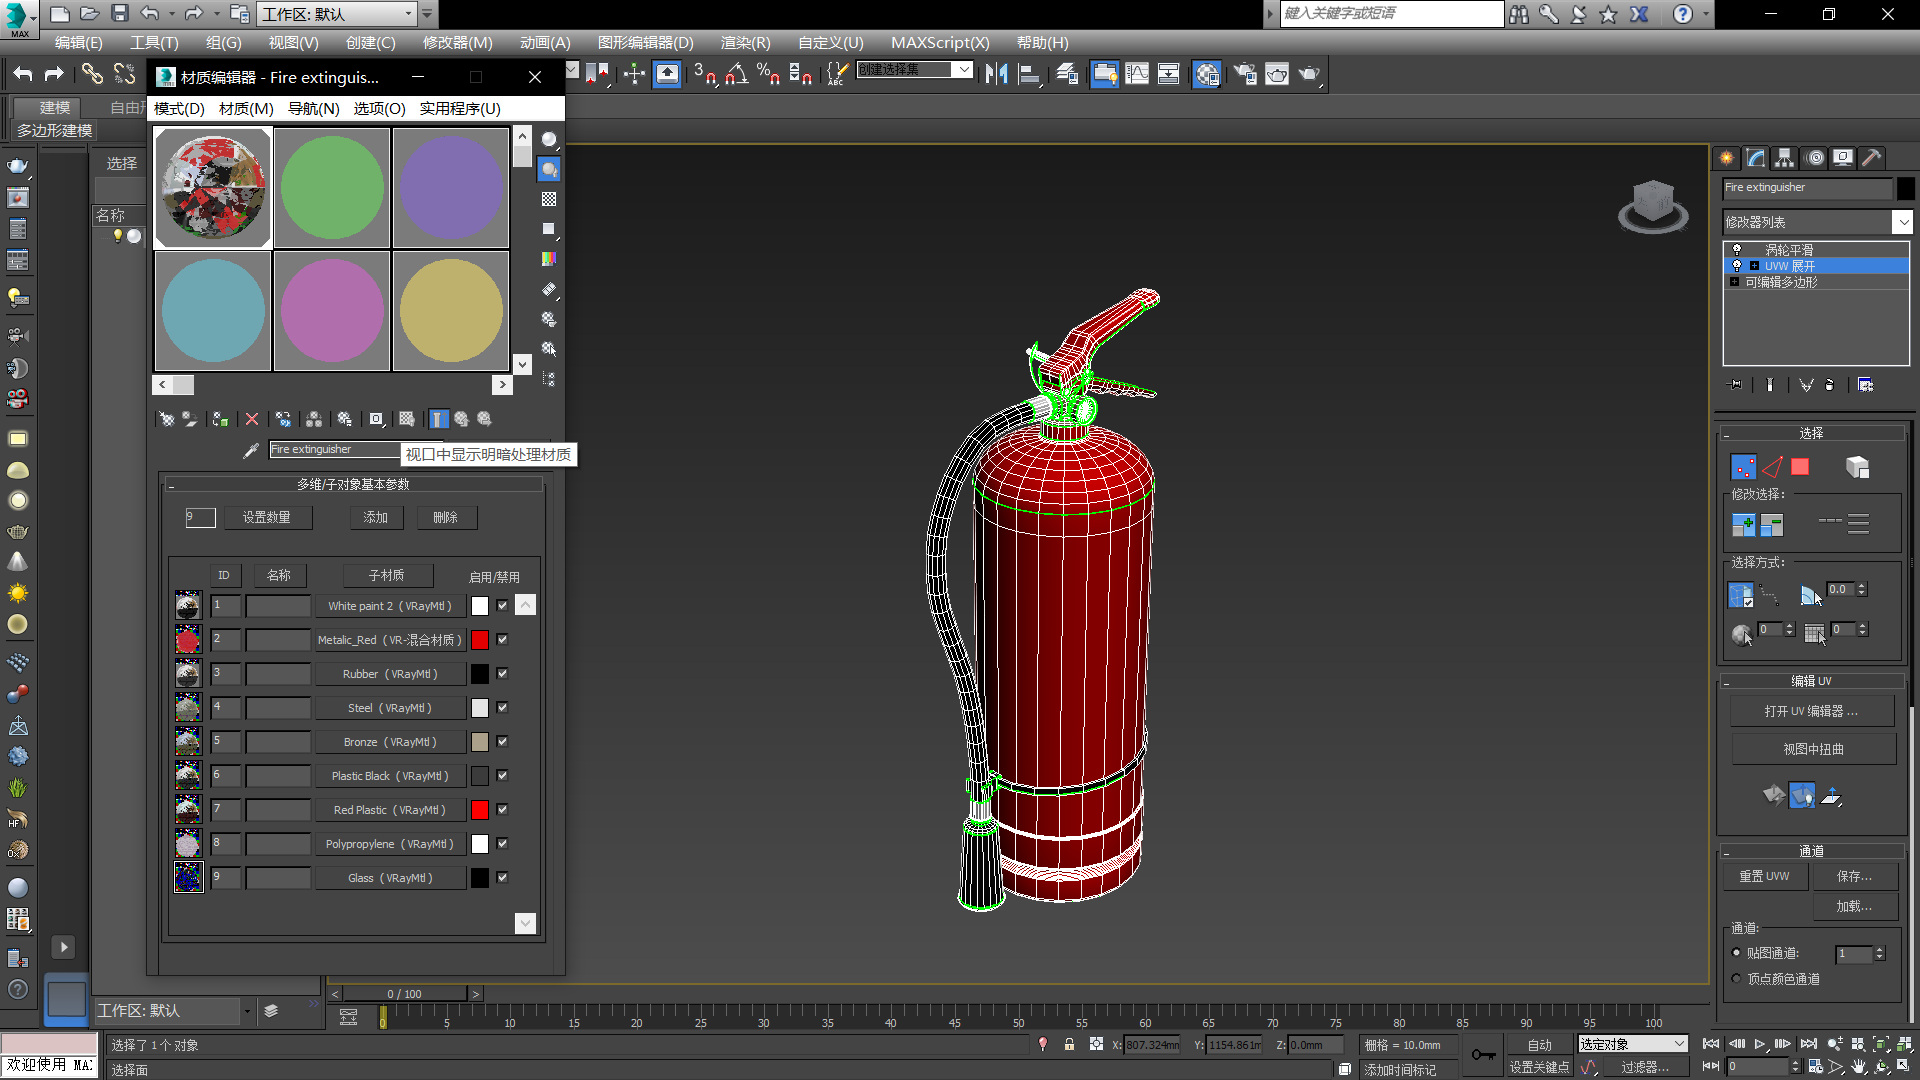Collapse the 选择 rollout in command panel

1812,433
